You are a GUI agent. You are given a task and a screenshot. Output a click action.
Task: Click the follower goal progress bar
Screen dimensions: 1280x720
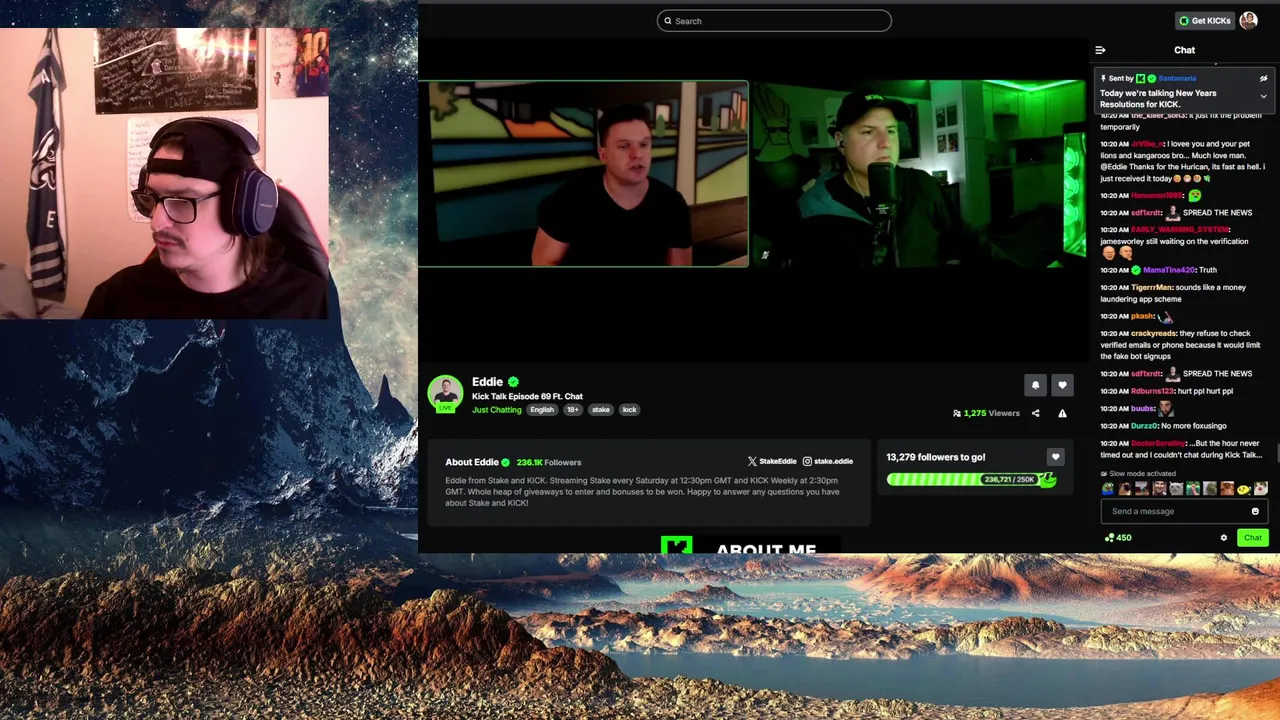pos(971,479)
